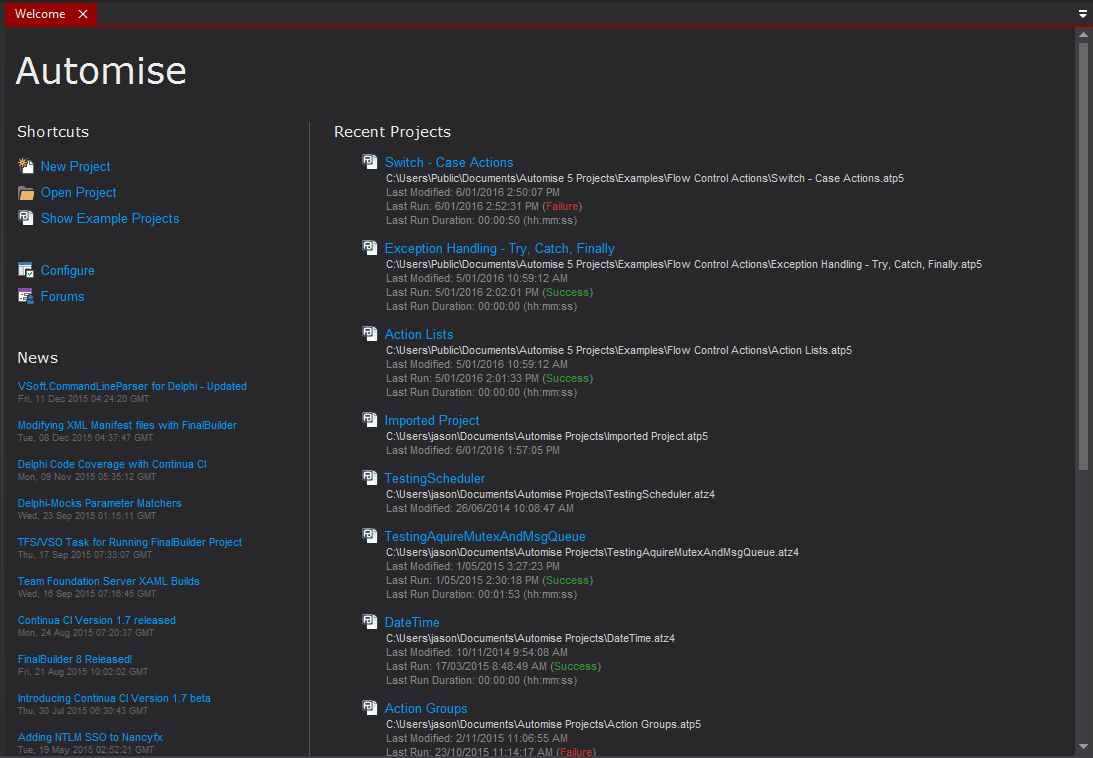Click the DateTime.atz4 file path

coord(530,639)
